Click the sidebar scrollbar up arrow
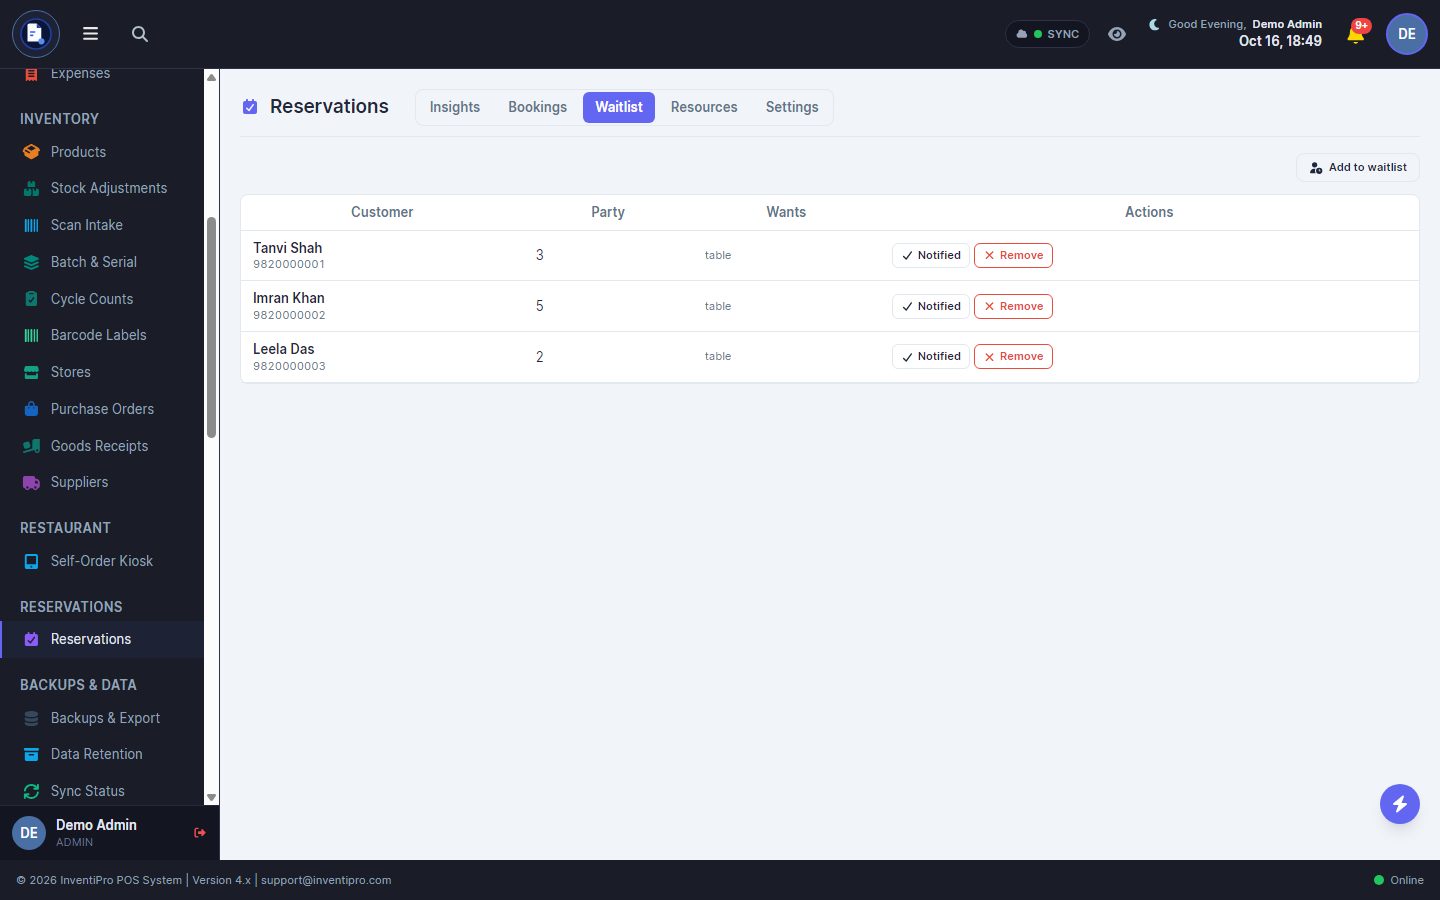The width and height of the screenshot is (1440, 900). [x=211, y=77]
